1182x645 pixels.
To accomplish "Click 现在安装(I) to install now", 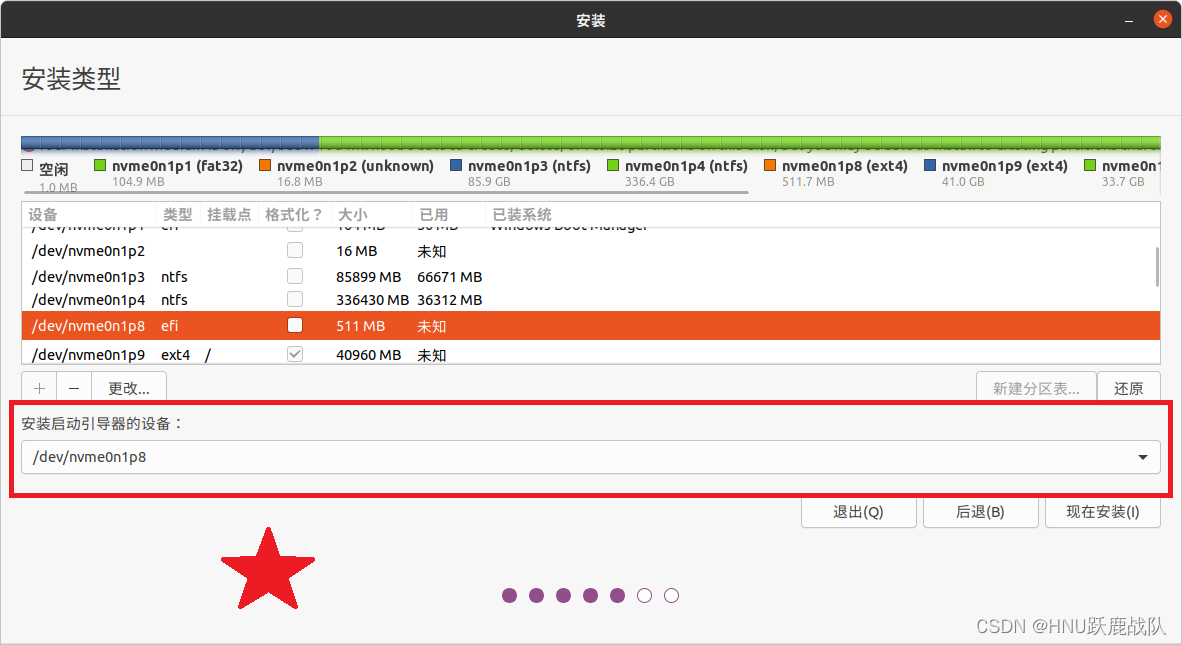I will coord(1102,512).
